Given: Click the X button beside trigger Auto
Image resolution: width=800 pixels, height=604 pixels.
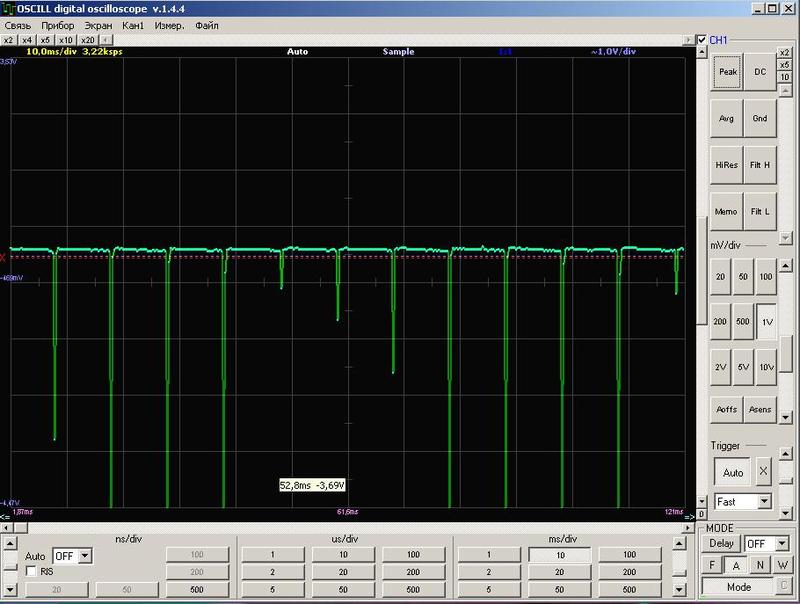Looking at the screenshot, I should pos(763,471).
